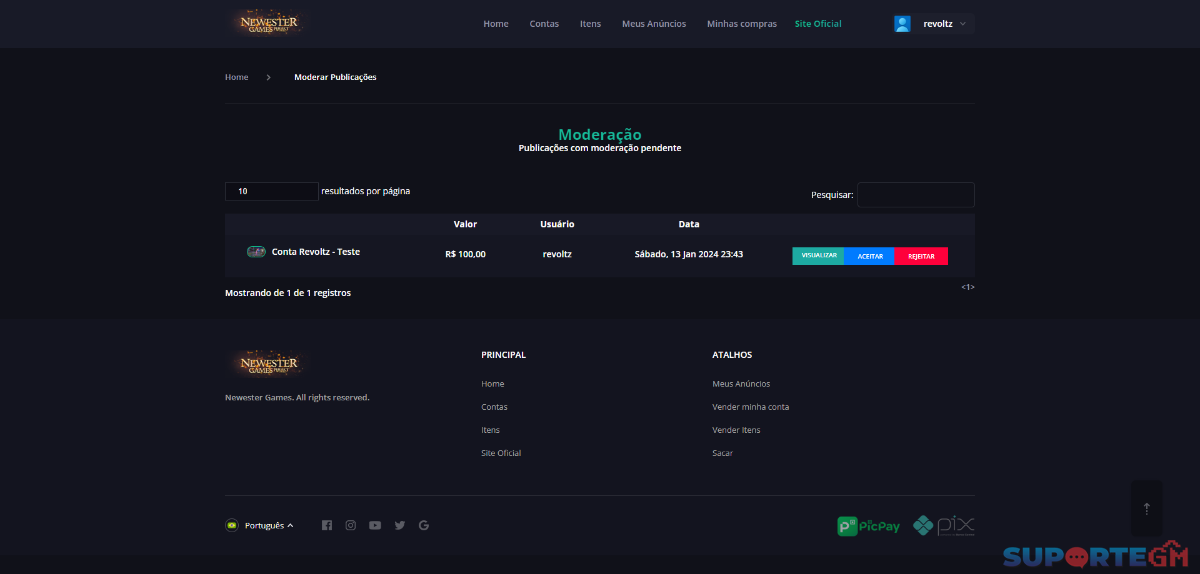Open footer Contas link
The width and height of the screenshot is (1200, 574).
[x=494, y=407]
